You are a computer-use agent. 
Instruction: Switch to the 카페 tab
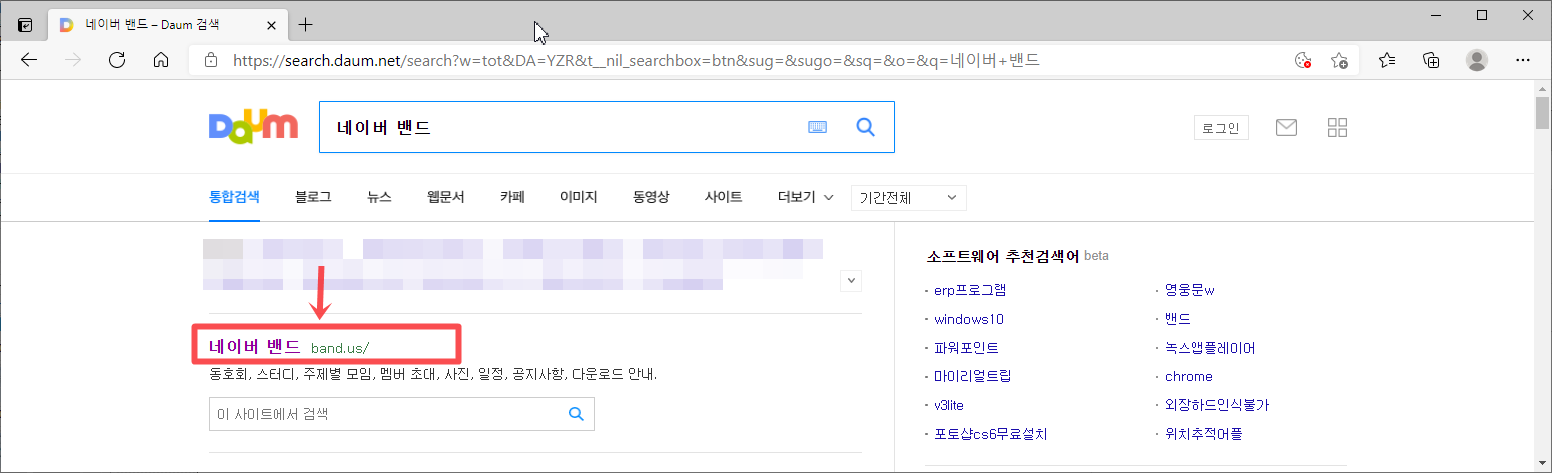pos(512,197)
